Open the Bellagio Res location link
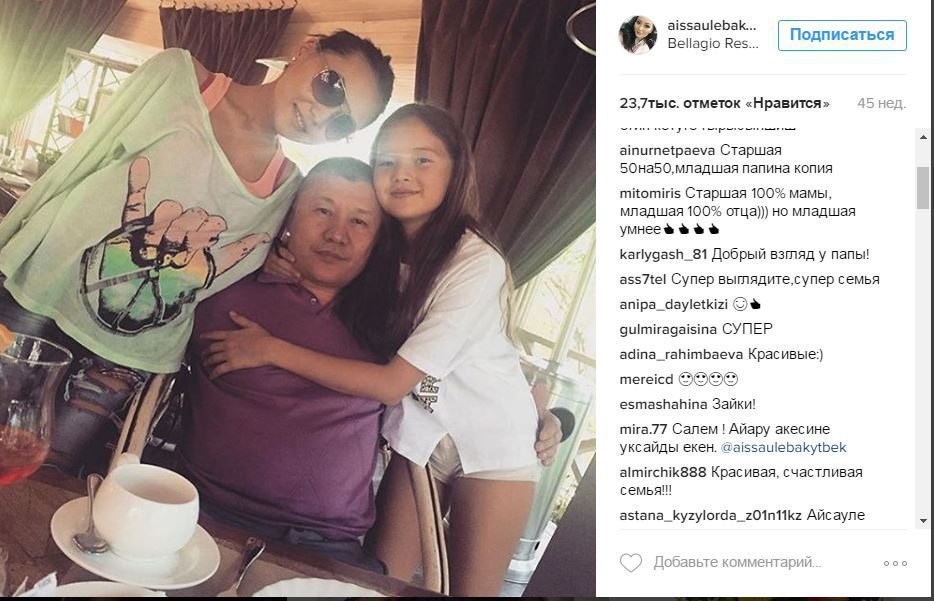This screenshot has height=601, width=934. [713, 43]
